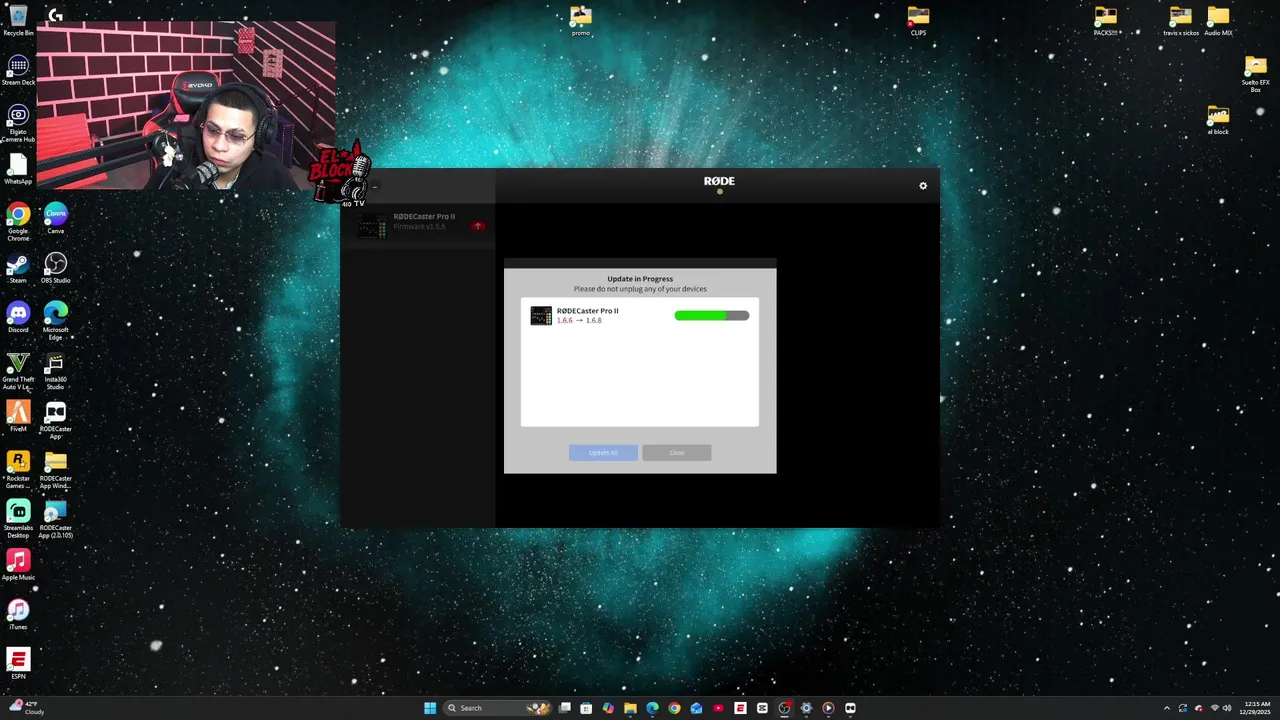Open the PACKS!!! desktop folder
Image resolution: width=1280 pixels, height=720 pixels.
[x=1105, y=20]
